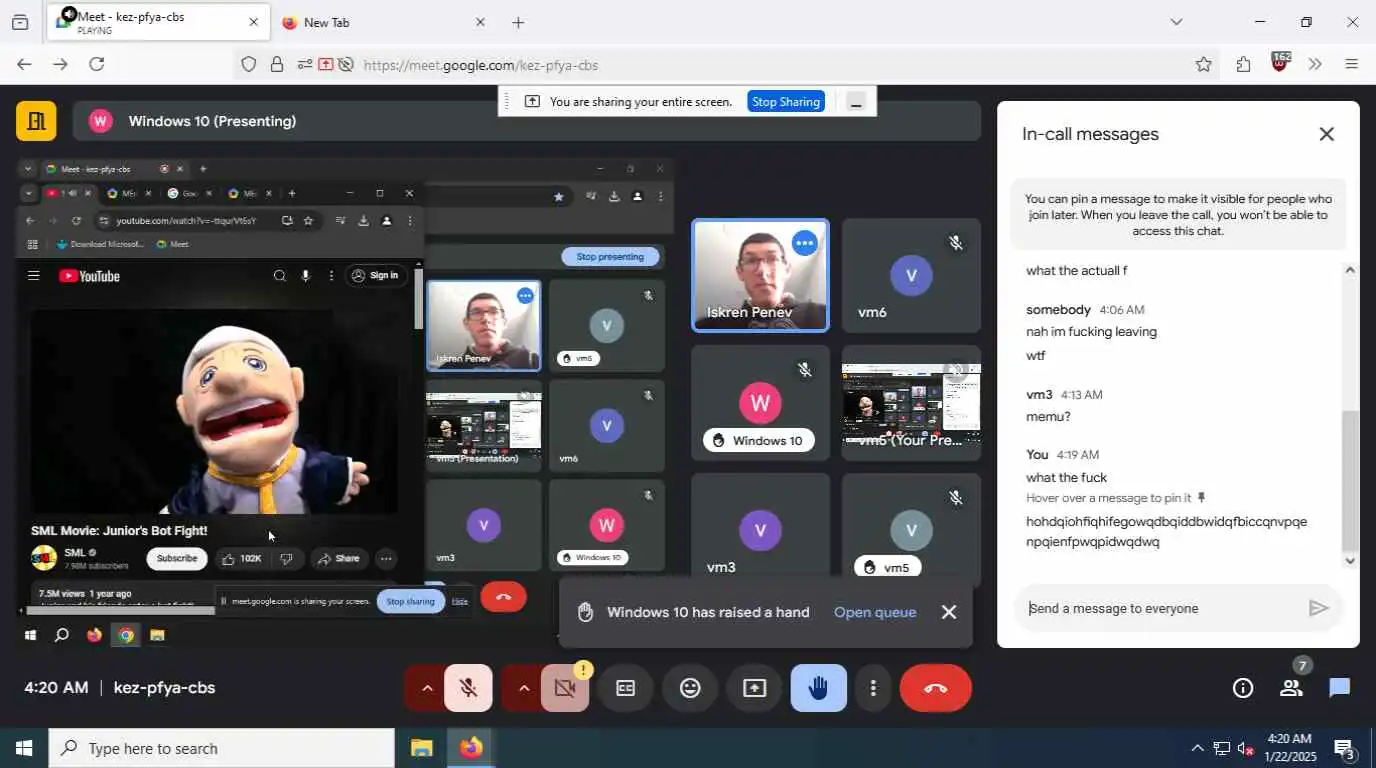The image size is (1376, 768).
Task: Open the Windows Start menu
Action: pyautogui.click(x=24, y=748)
